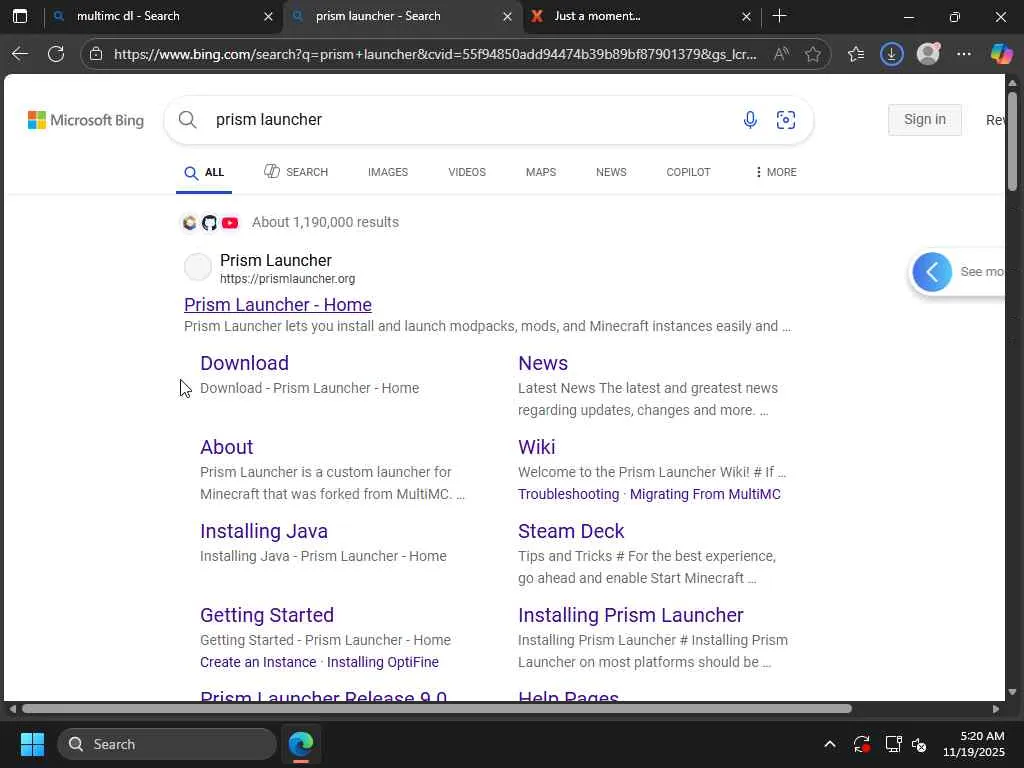This screenshot has width=1024, height=768.
Task: Open the Troubleshooting link
Action: [568, 494]
